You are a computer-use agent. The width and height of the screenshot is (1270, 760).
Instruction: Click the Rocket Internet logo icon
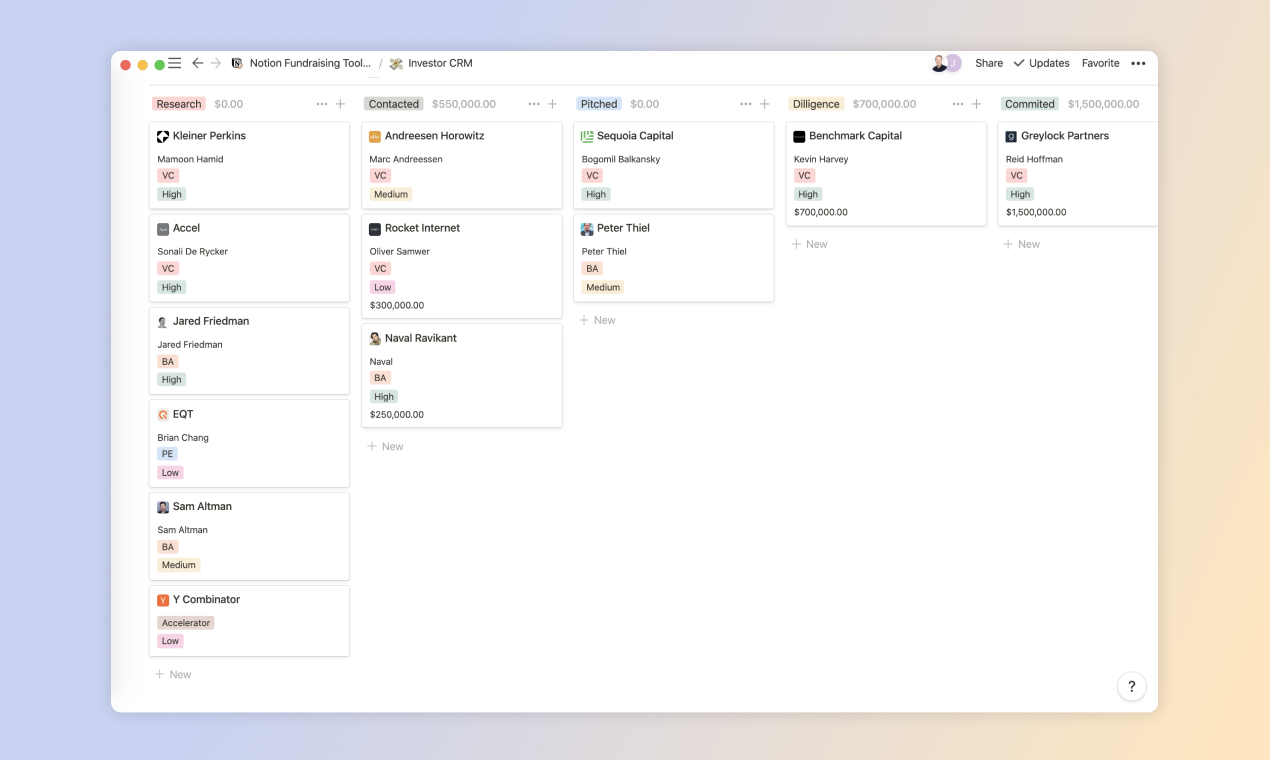click(x=375, y=229)
